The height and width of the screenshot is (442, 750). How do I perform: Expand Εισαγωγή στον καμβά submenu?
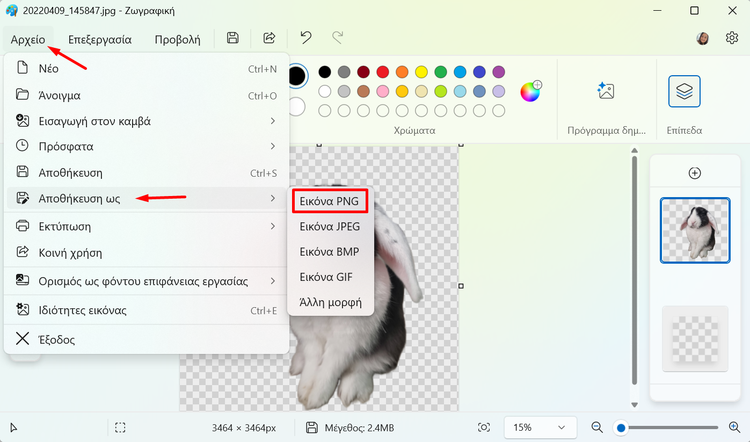pos(146,121)
